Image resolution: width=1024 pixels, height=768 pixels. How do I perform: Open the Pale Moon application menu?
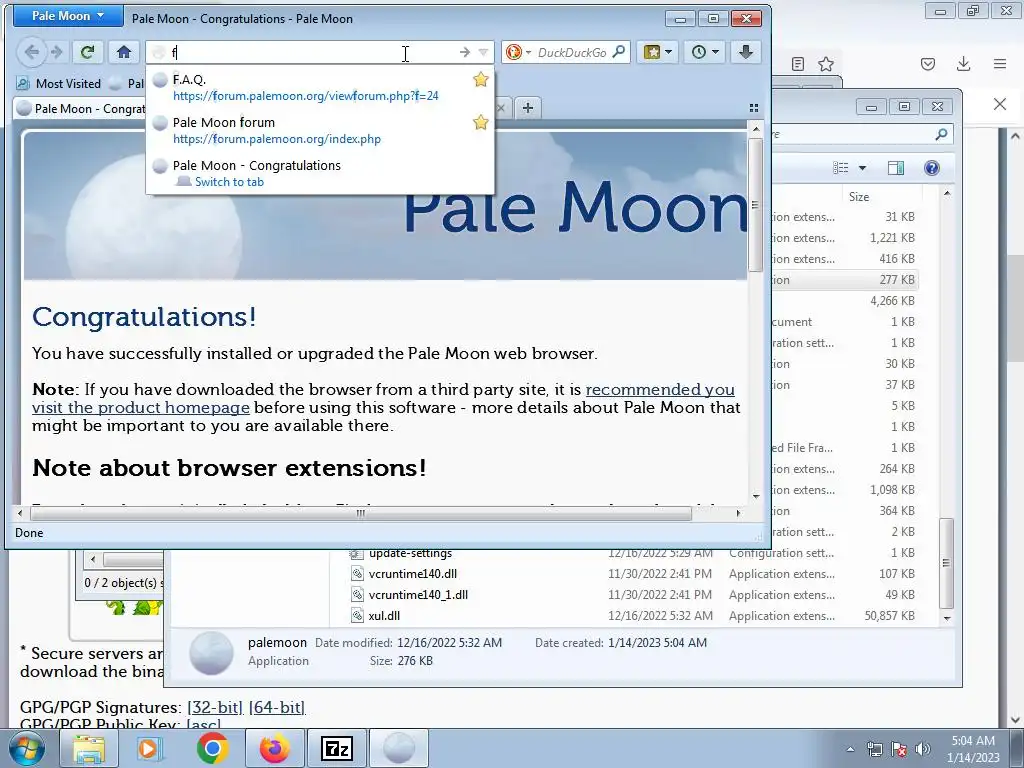tap(68, 16)
